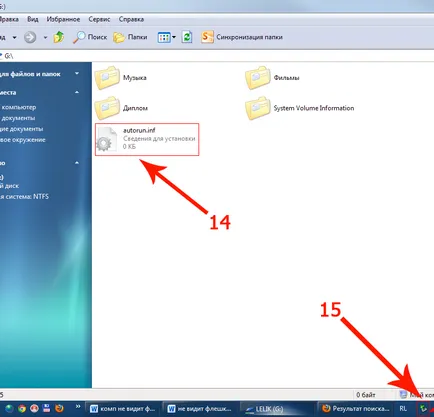
Task: Select the System Volume Information folder
Action: point(300,108)
